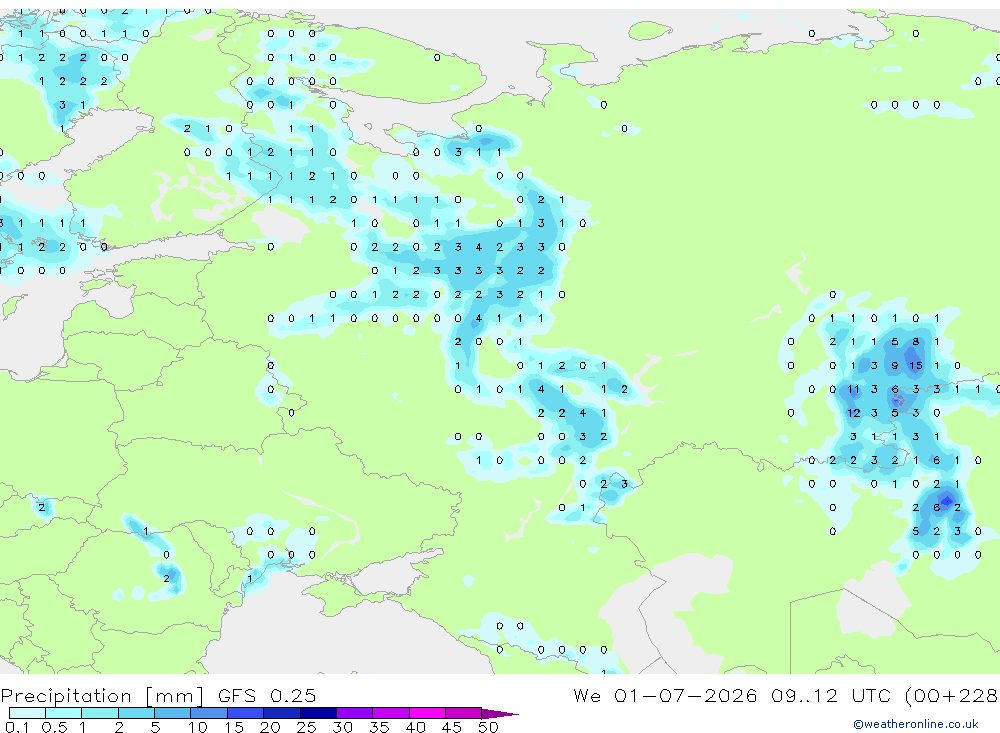
Task: Click the weatheronline.co.uk copyright link
Action: [x=916, y=724]
